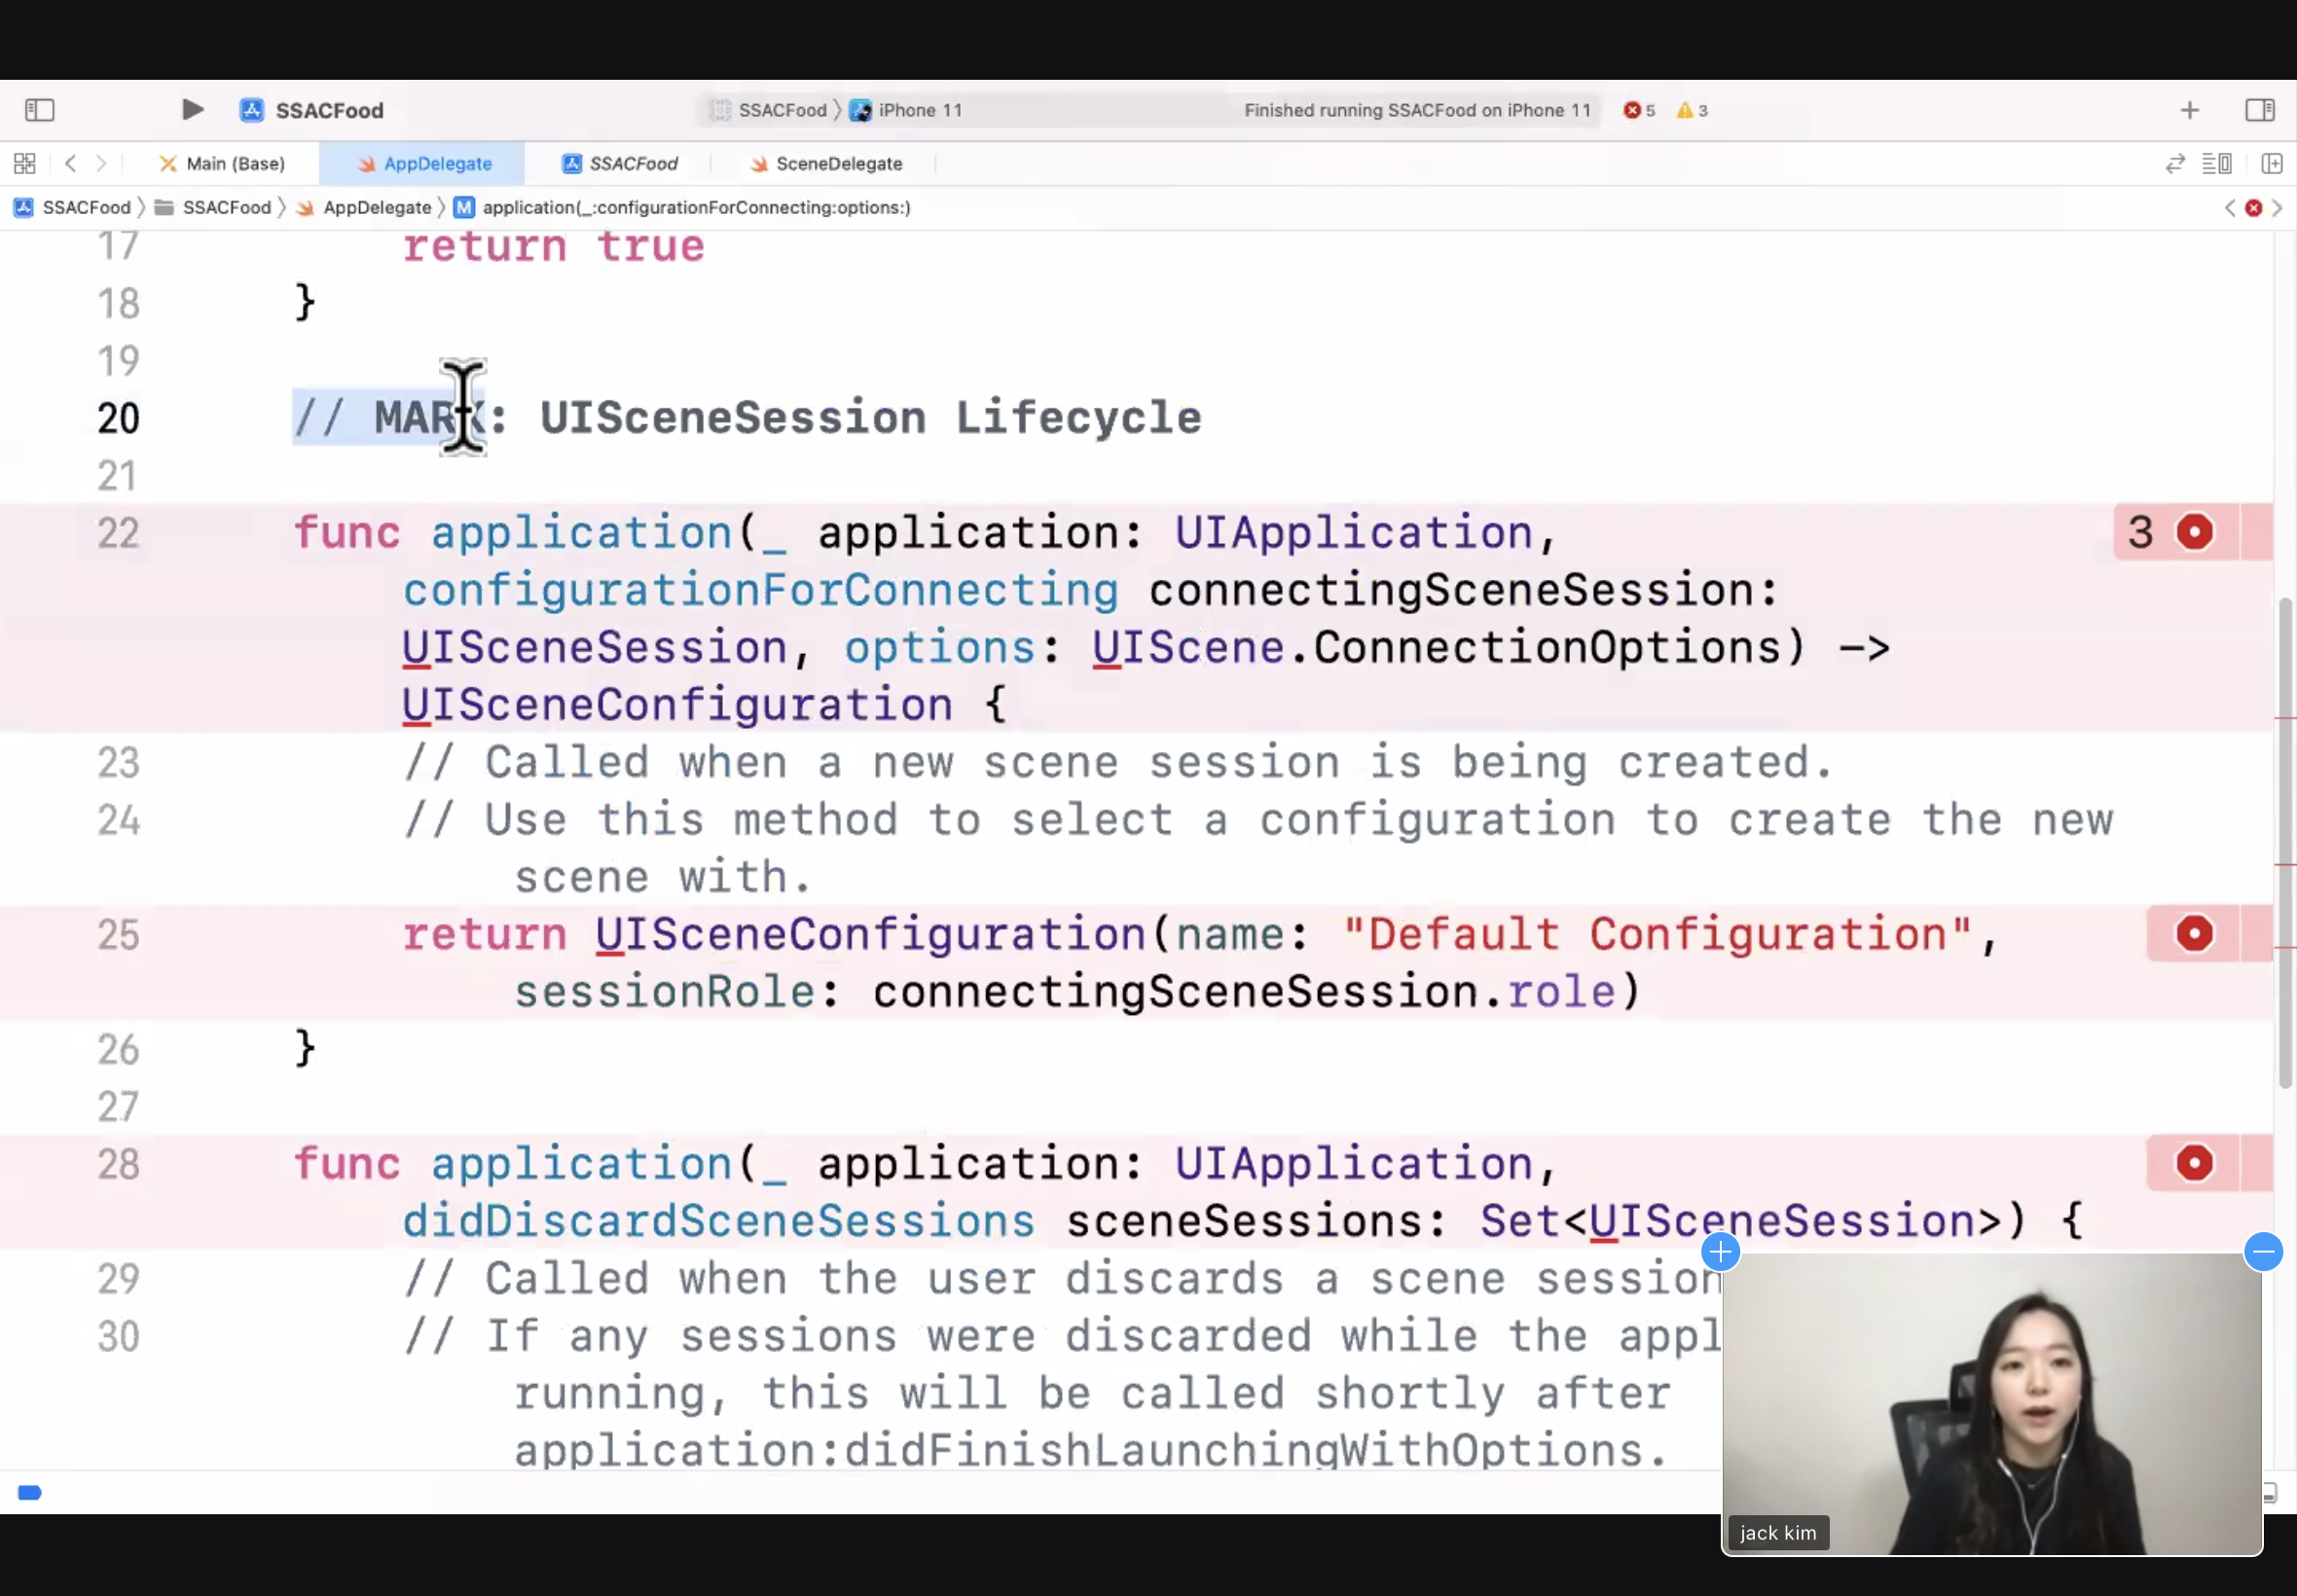The image size is (2297, 1596).
Task: Toggle the editor layout options button
Action: click(2216, 163)
